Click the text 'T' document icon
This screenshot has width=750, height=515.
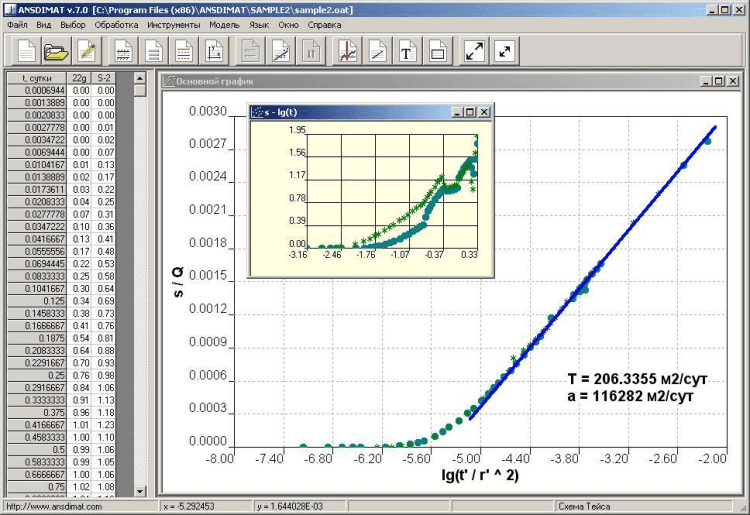click(x=408, y=51)
